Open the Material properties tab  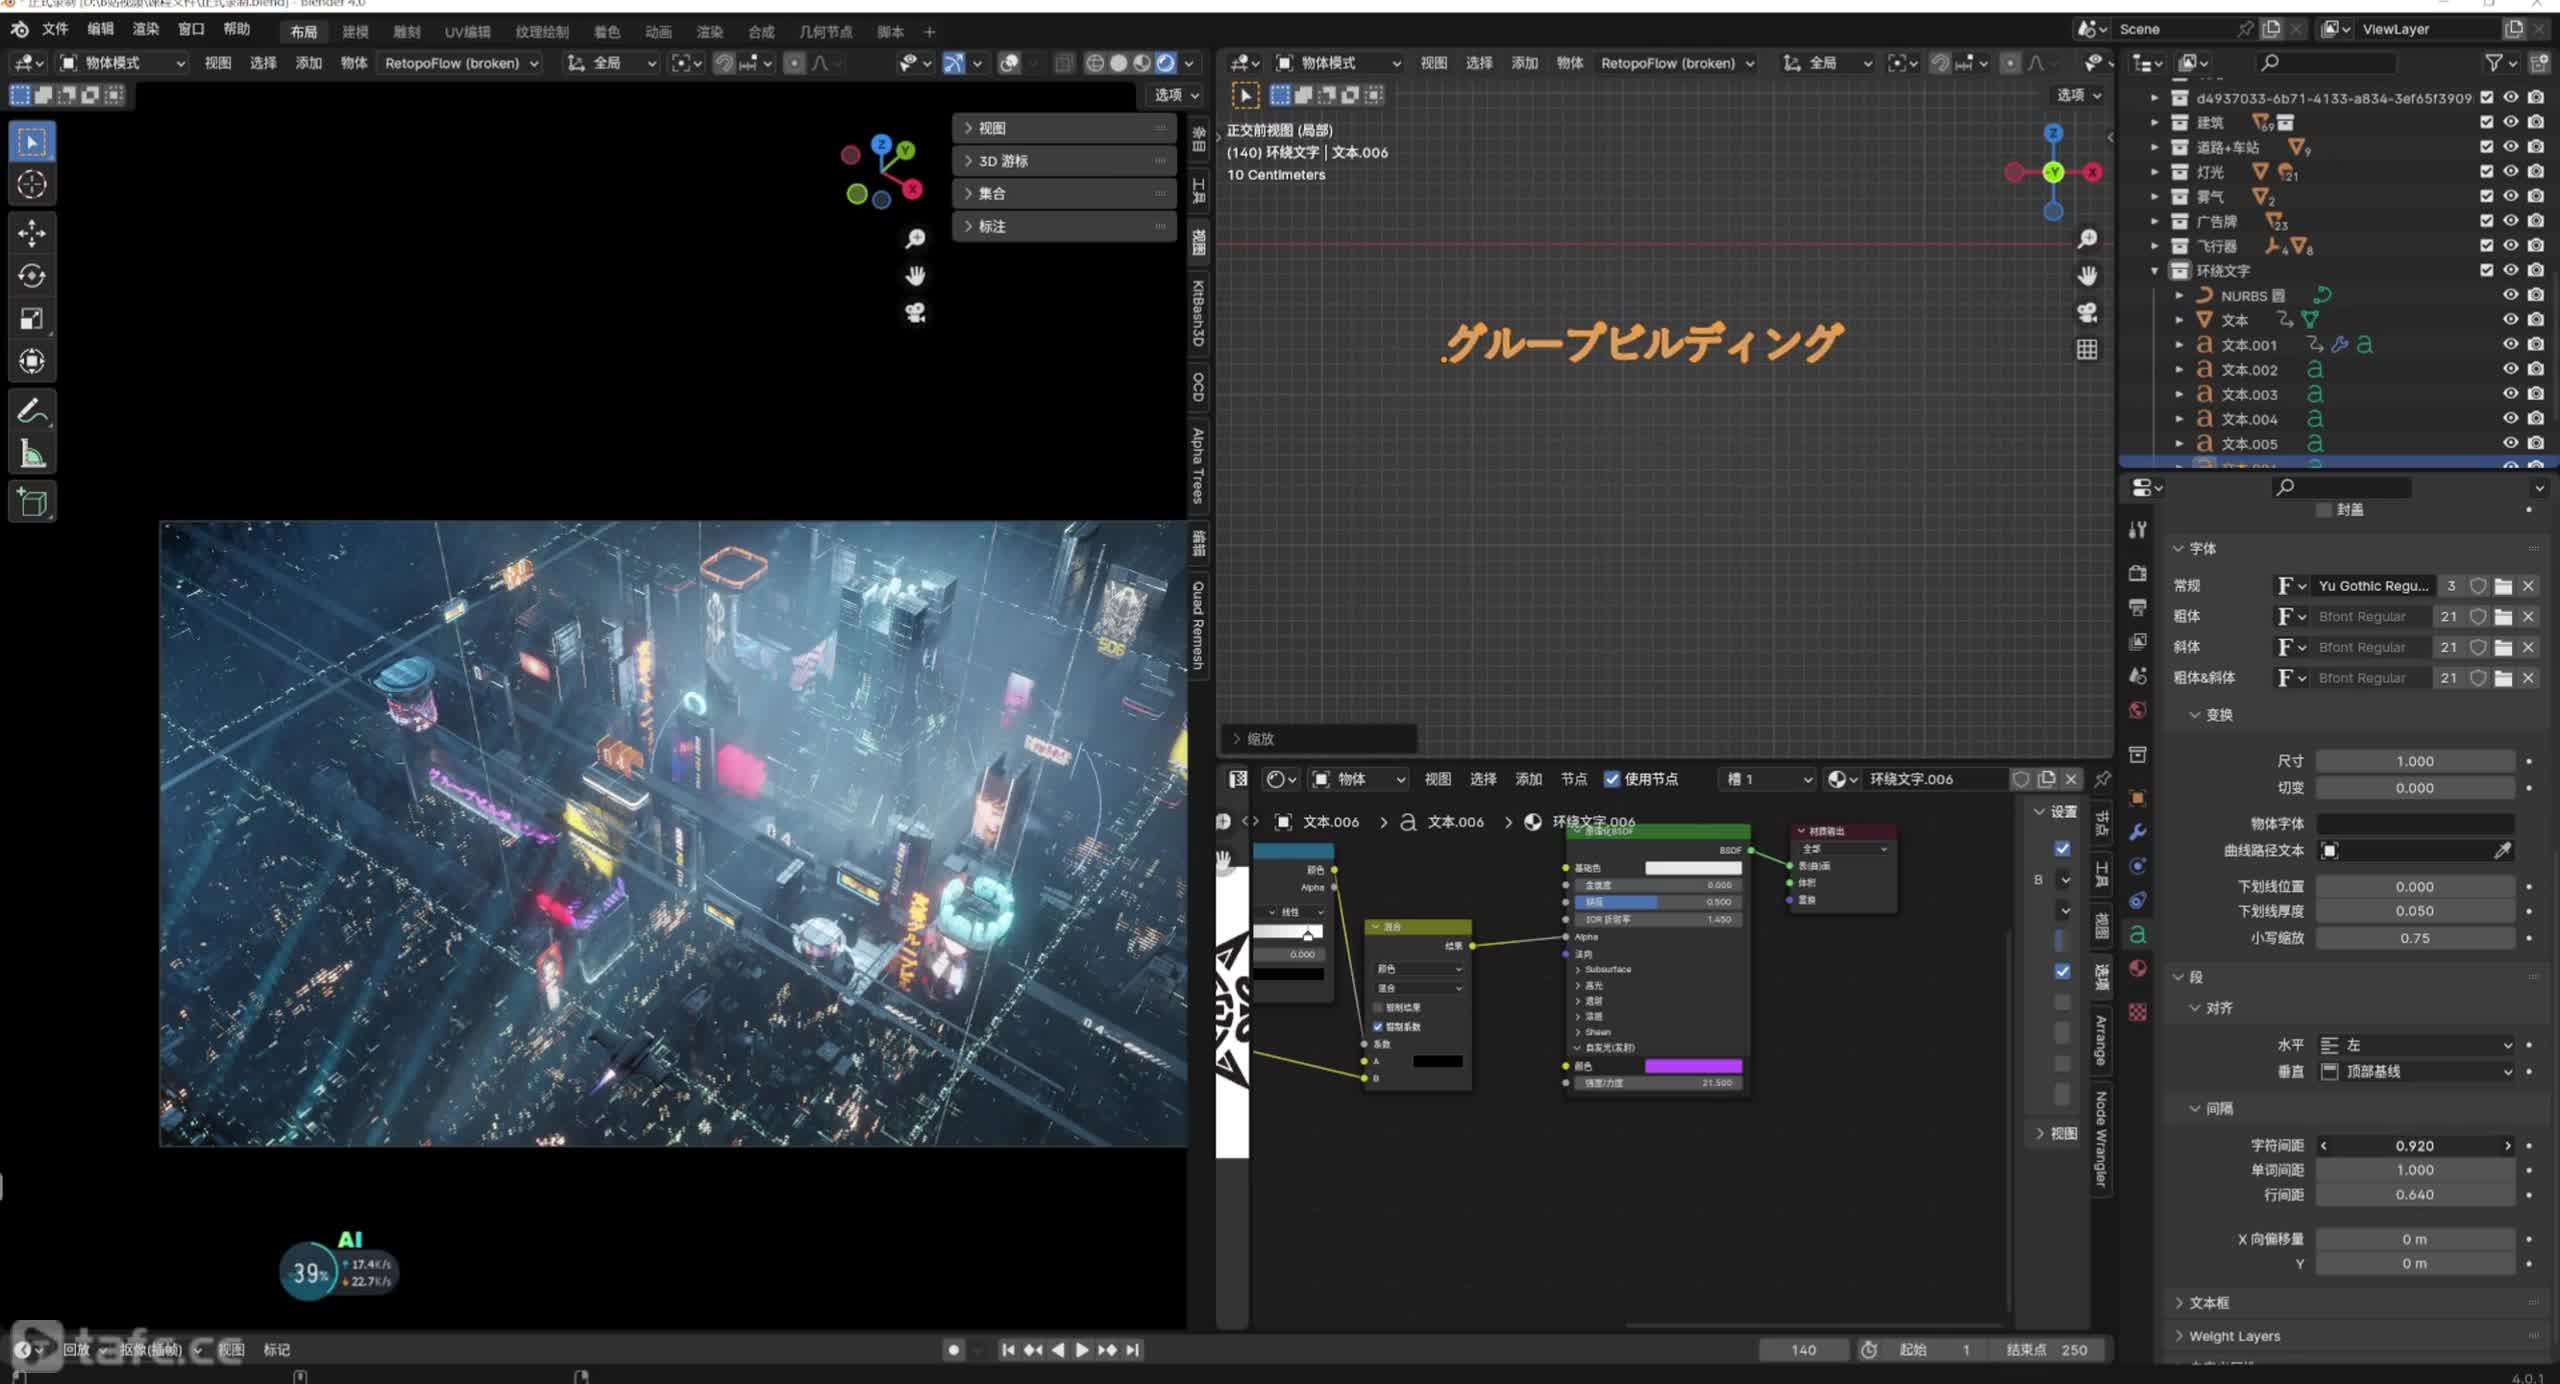coord(2138,968)
